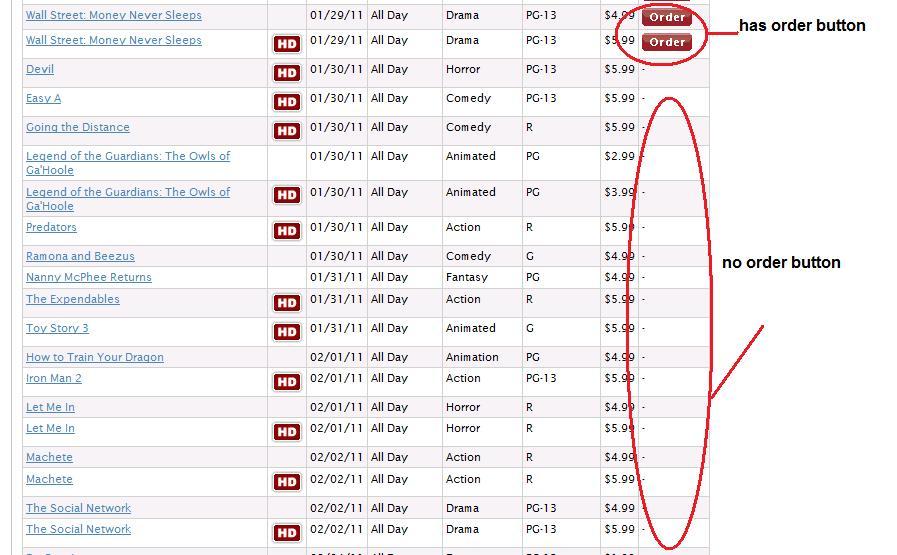Click G rating in Toy Story 3 row
The width and height of the screenshot is (897, 555).
click(530, 328)
